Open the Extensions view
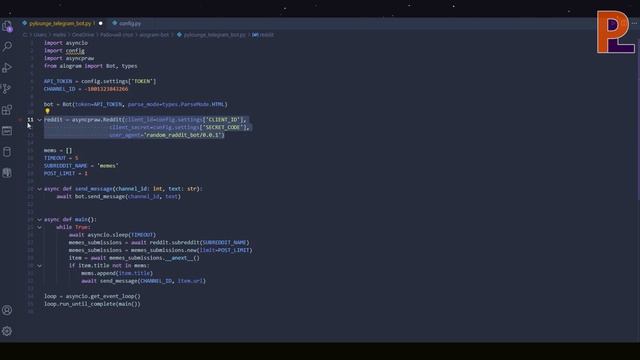This screenshot has width=640, height=360. (x=7, y=110)
